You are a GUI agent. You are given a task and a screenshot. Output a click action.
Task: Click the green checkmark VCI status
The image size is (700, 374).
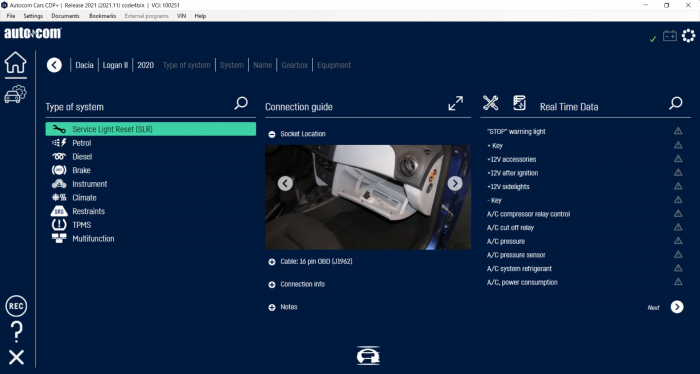click(x=653, y=39)
